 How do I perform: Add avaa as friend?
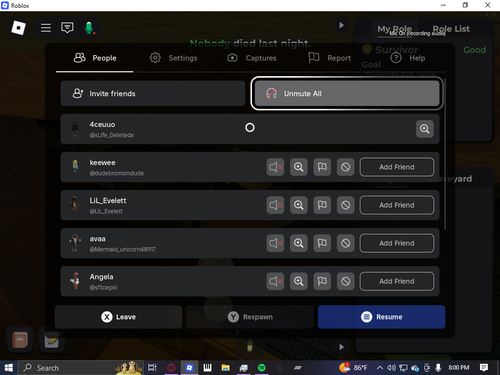(397, 243)
